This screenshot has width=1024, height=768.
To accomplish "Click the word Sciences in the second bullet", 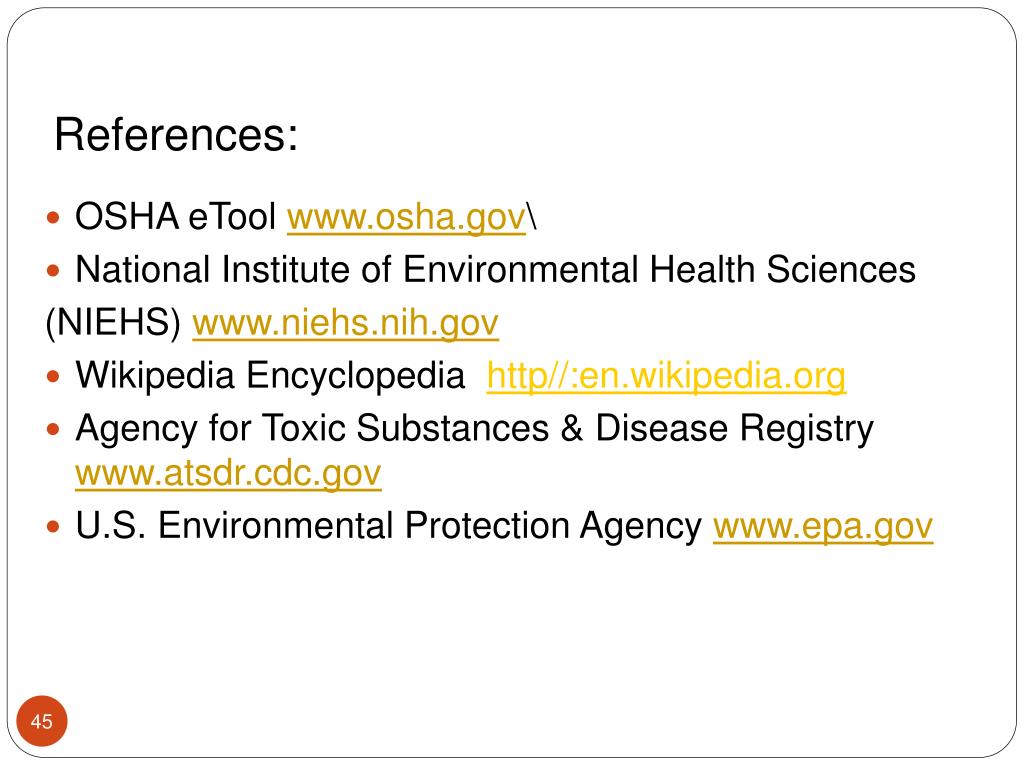I will point(841,269).
